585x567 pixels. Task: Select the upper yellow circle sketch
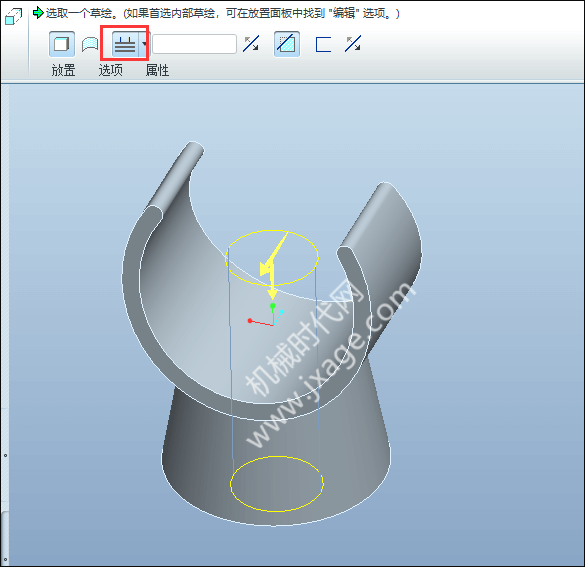(272, 257)
